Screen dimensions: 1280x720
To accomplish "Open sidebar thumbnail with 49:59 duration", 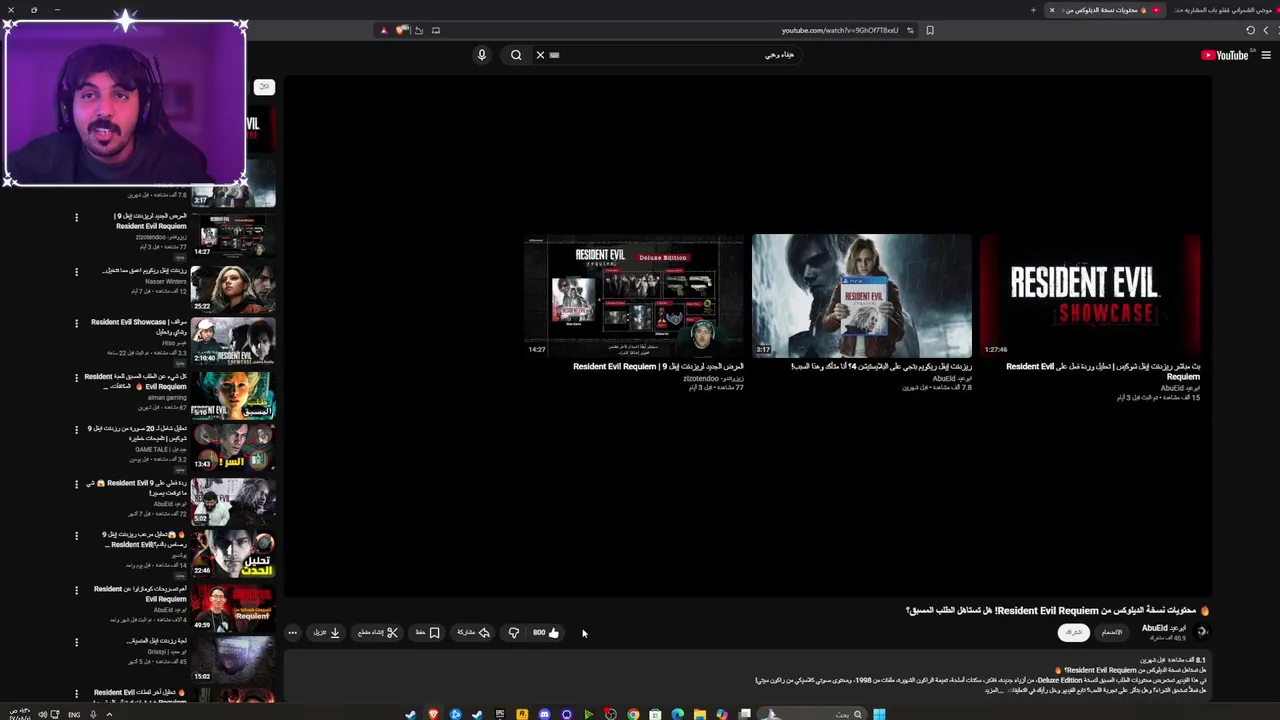I will coord(233,607).
